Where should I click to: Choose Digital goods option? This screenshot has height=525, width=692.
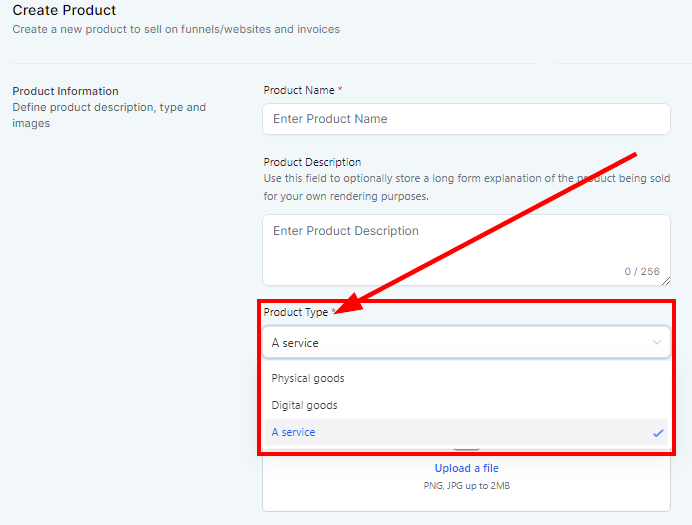coord(305,406)
